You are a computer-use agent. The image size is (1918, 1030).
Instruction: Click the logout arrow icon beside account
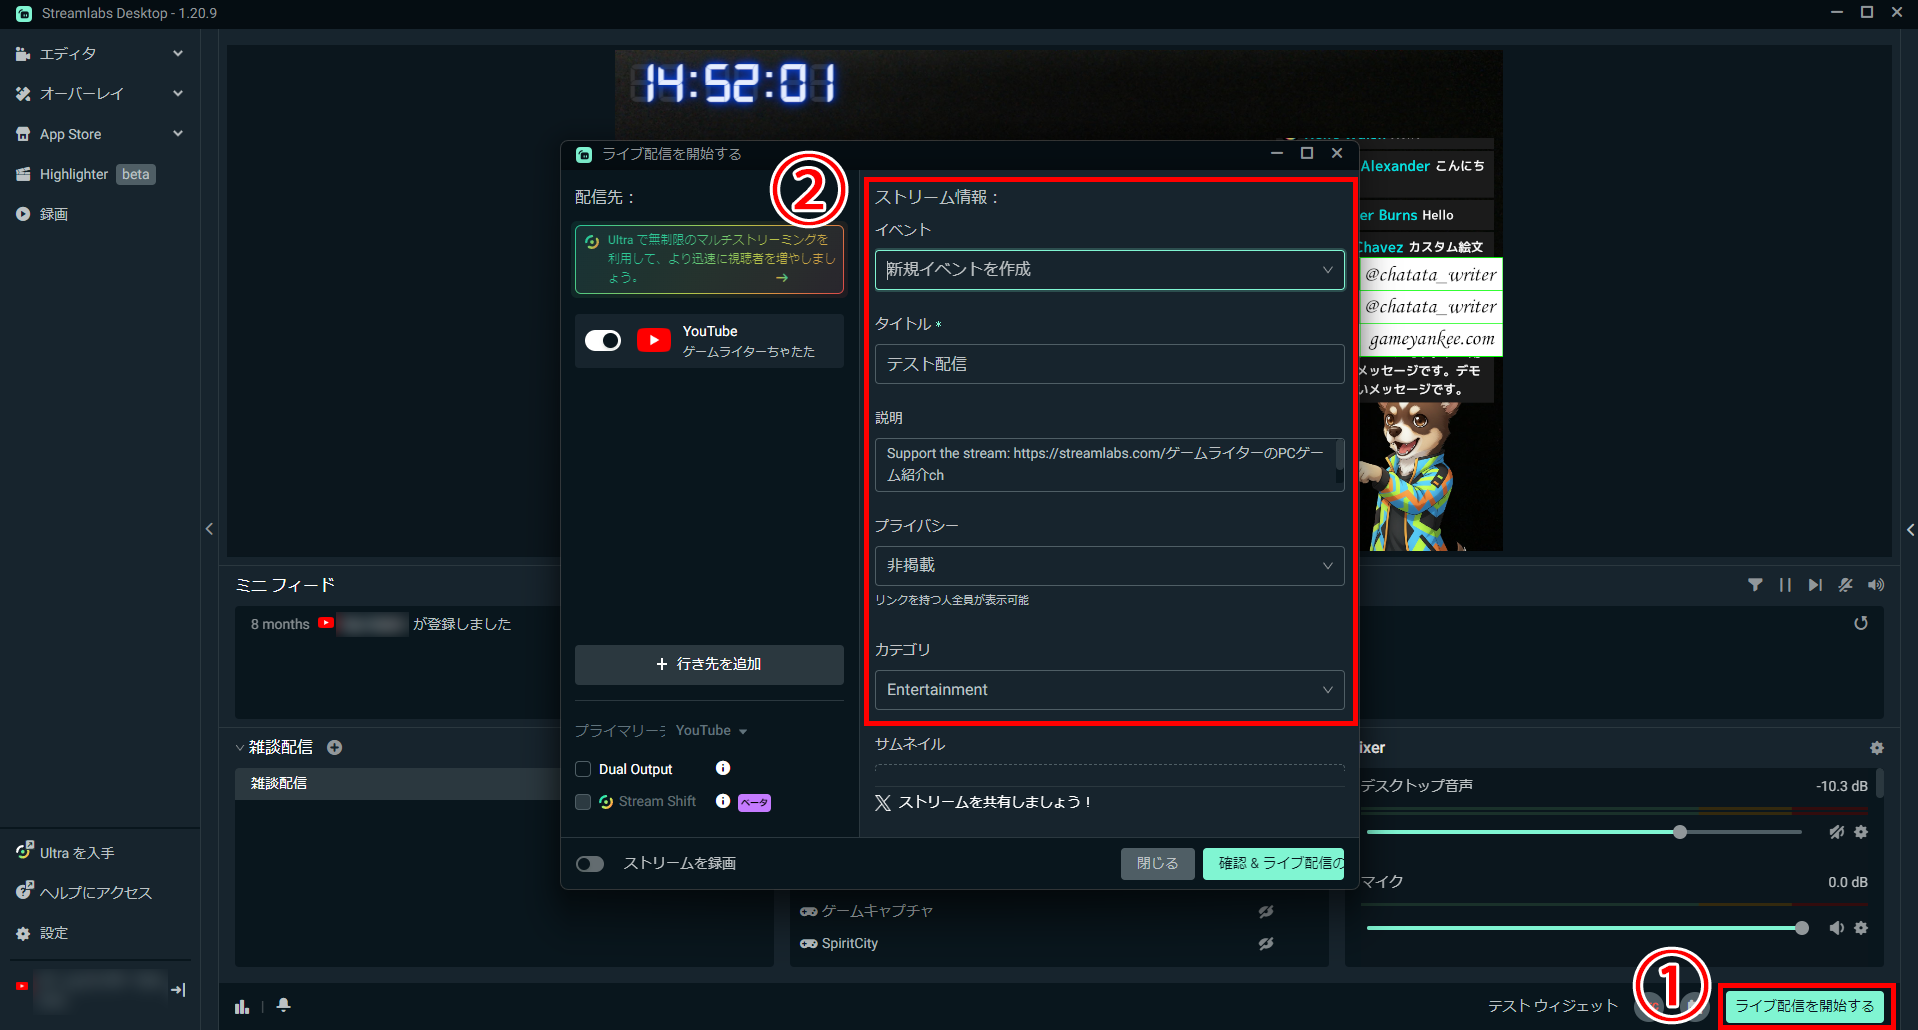pos(178,990)
